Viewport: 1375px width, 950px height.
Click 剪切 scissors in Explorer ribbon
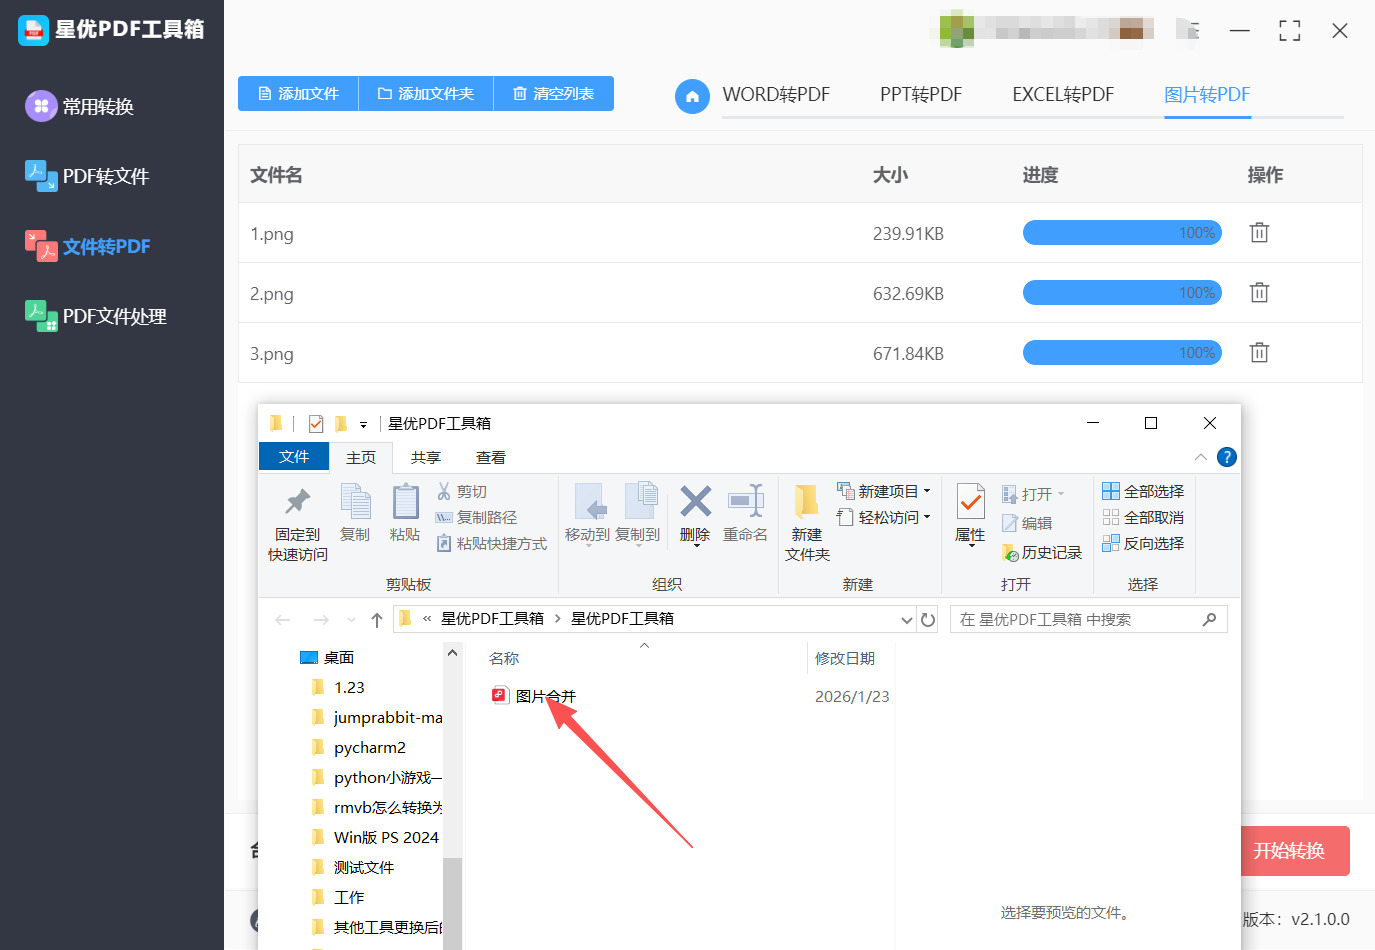point(462,492)
